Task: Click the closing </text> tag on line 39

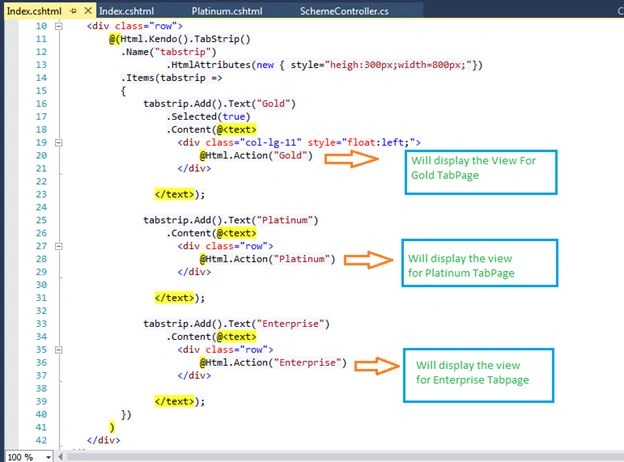Action: (174, 401)
